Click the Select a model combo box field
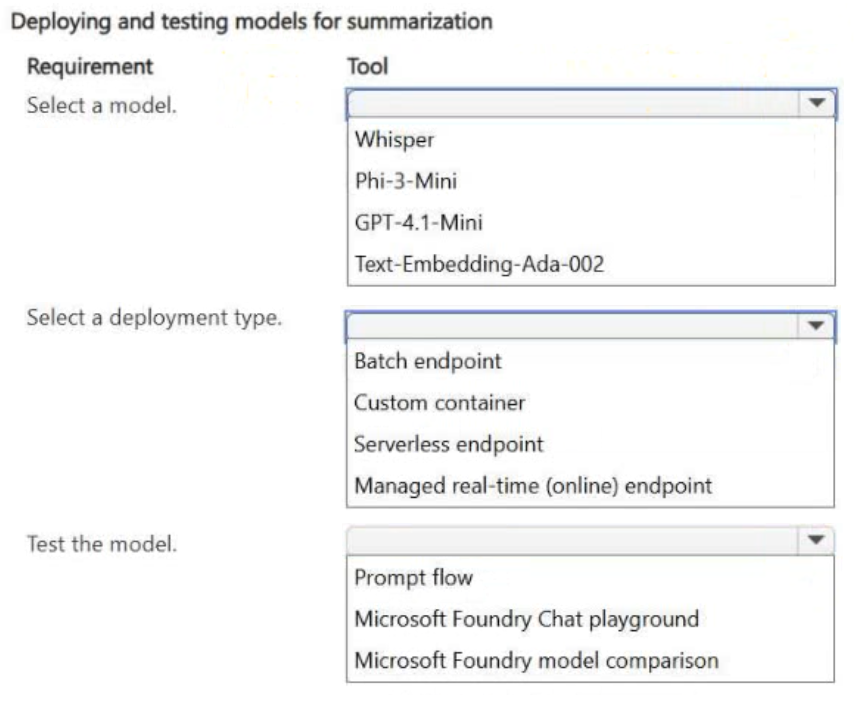The height and width of the screenshot is (706, 854). pos(591,104)
